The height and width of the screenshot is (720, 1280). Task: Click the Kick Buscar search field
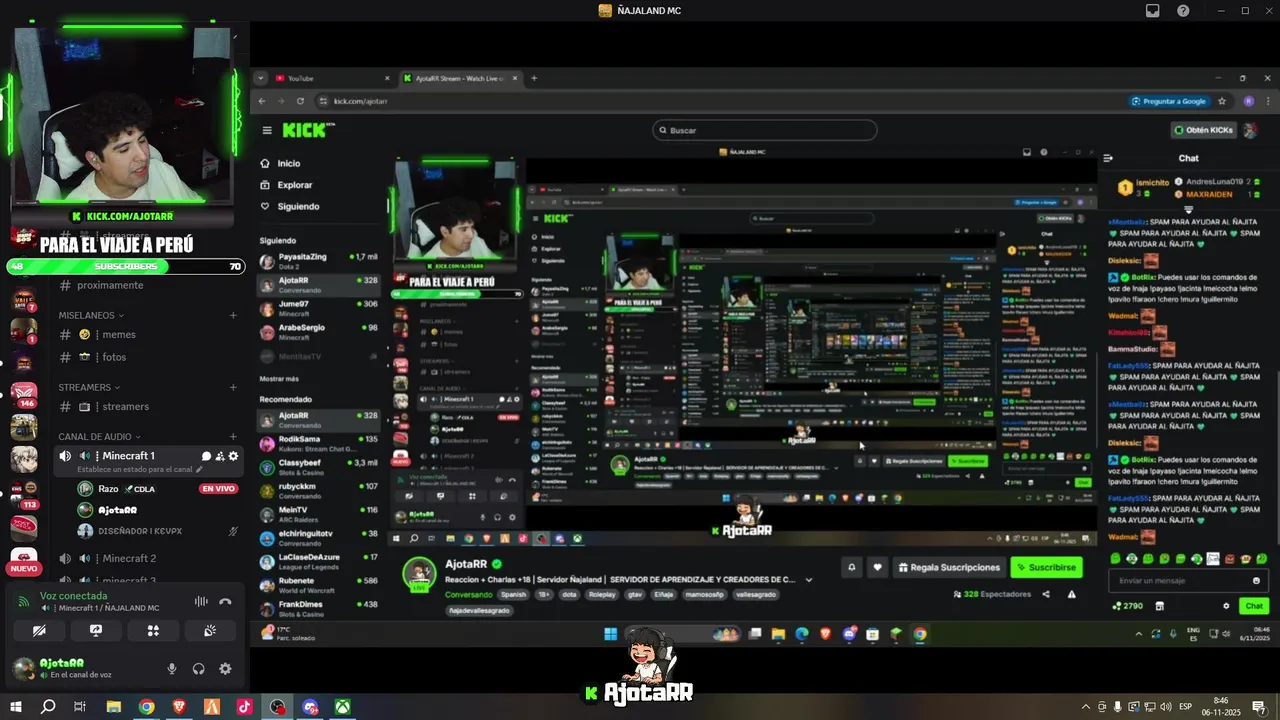(764, 130)
